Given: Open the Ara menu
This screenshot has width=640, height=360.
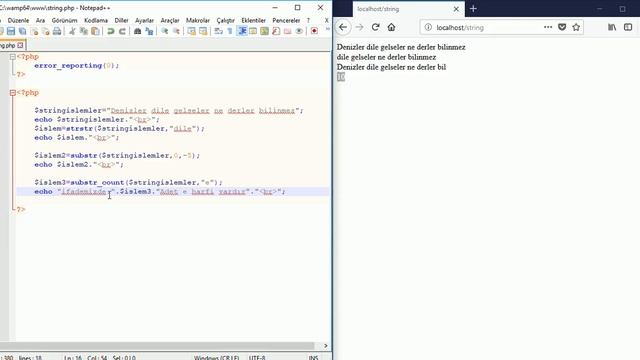Looking at the screenshot, I should pos(40,20).
